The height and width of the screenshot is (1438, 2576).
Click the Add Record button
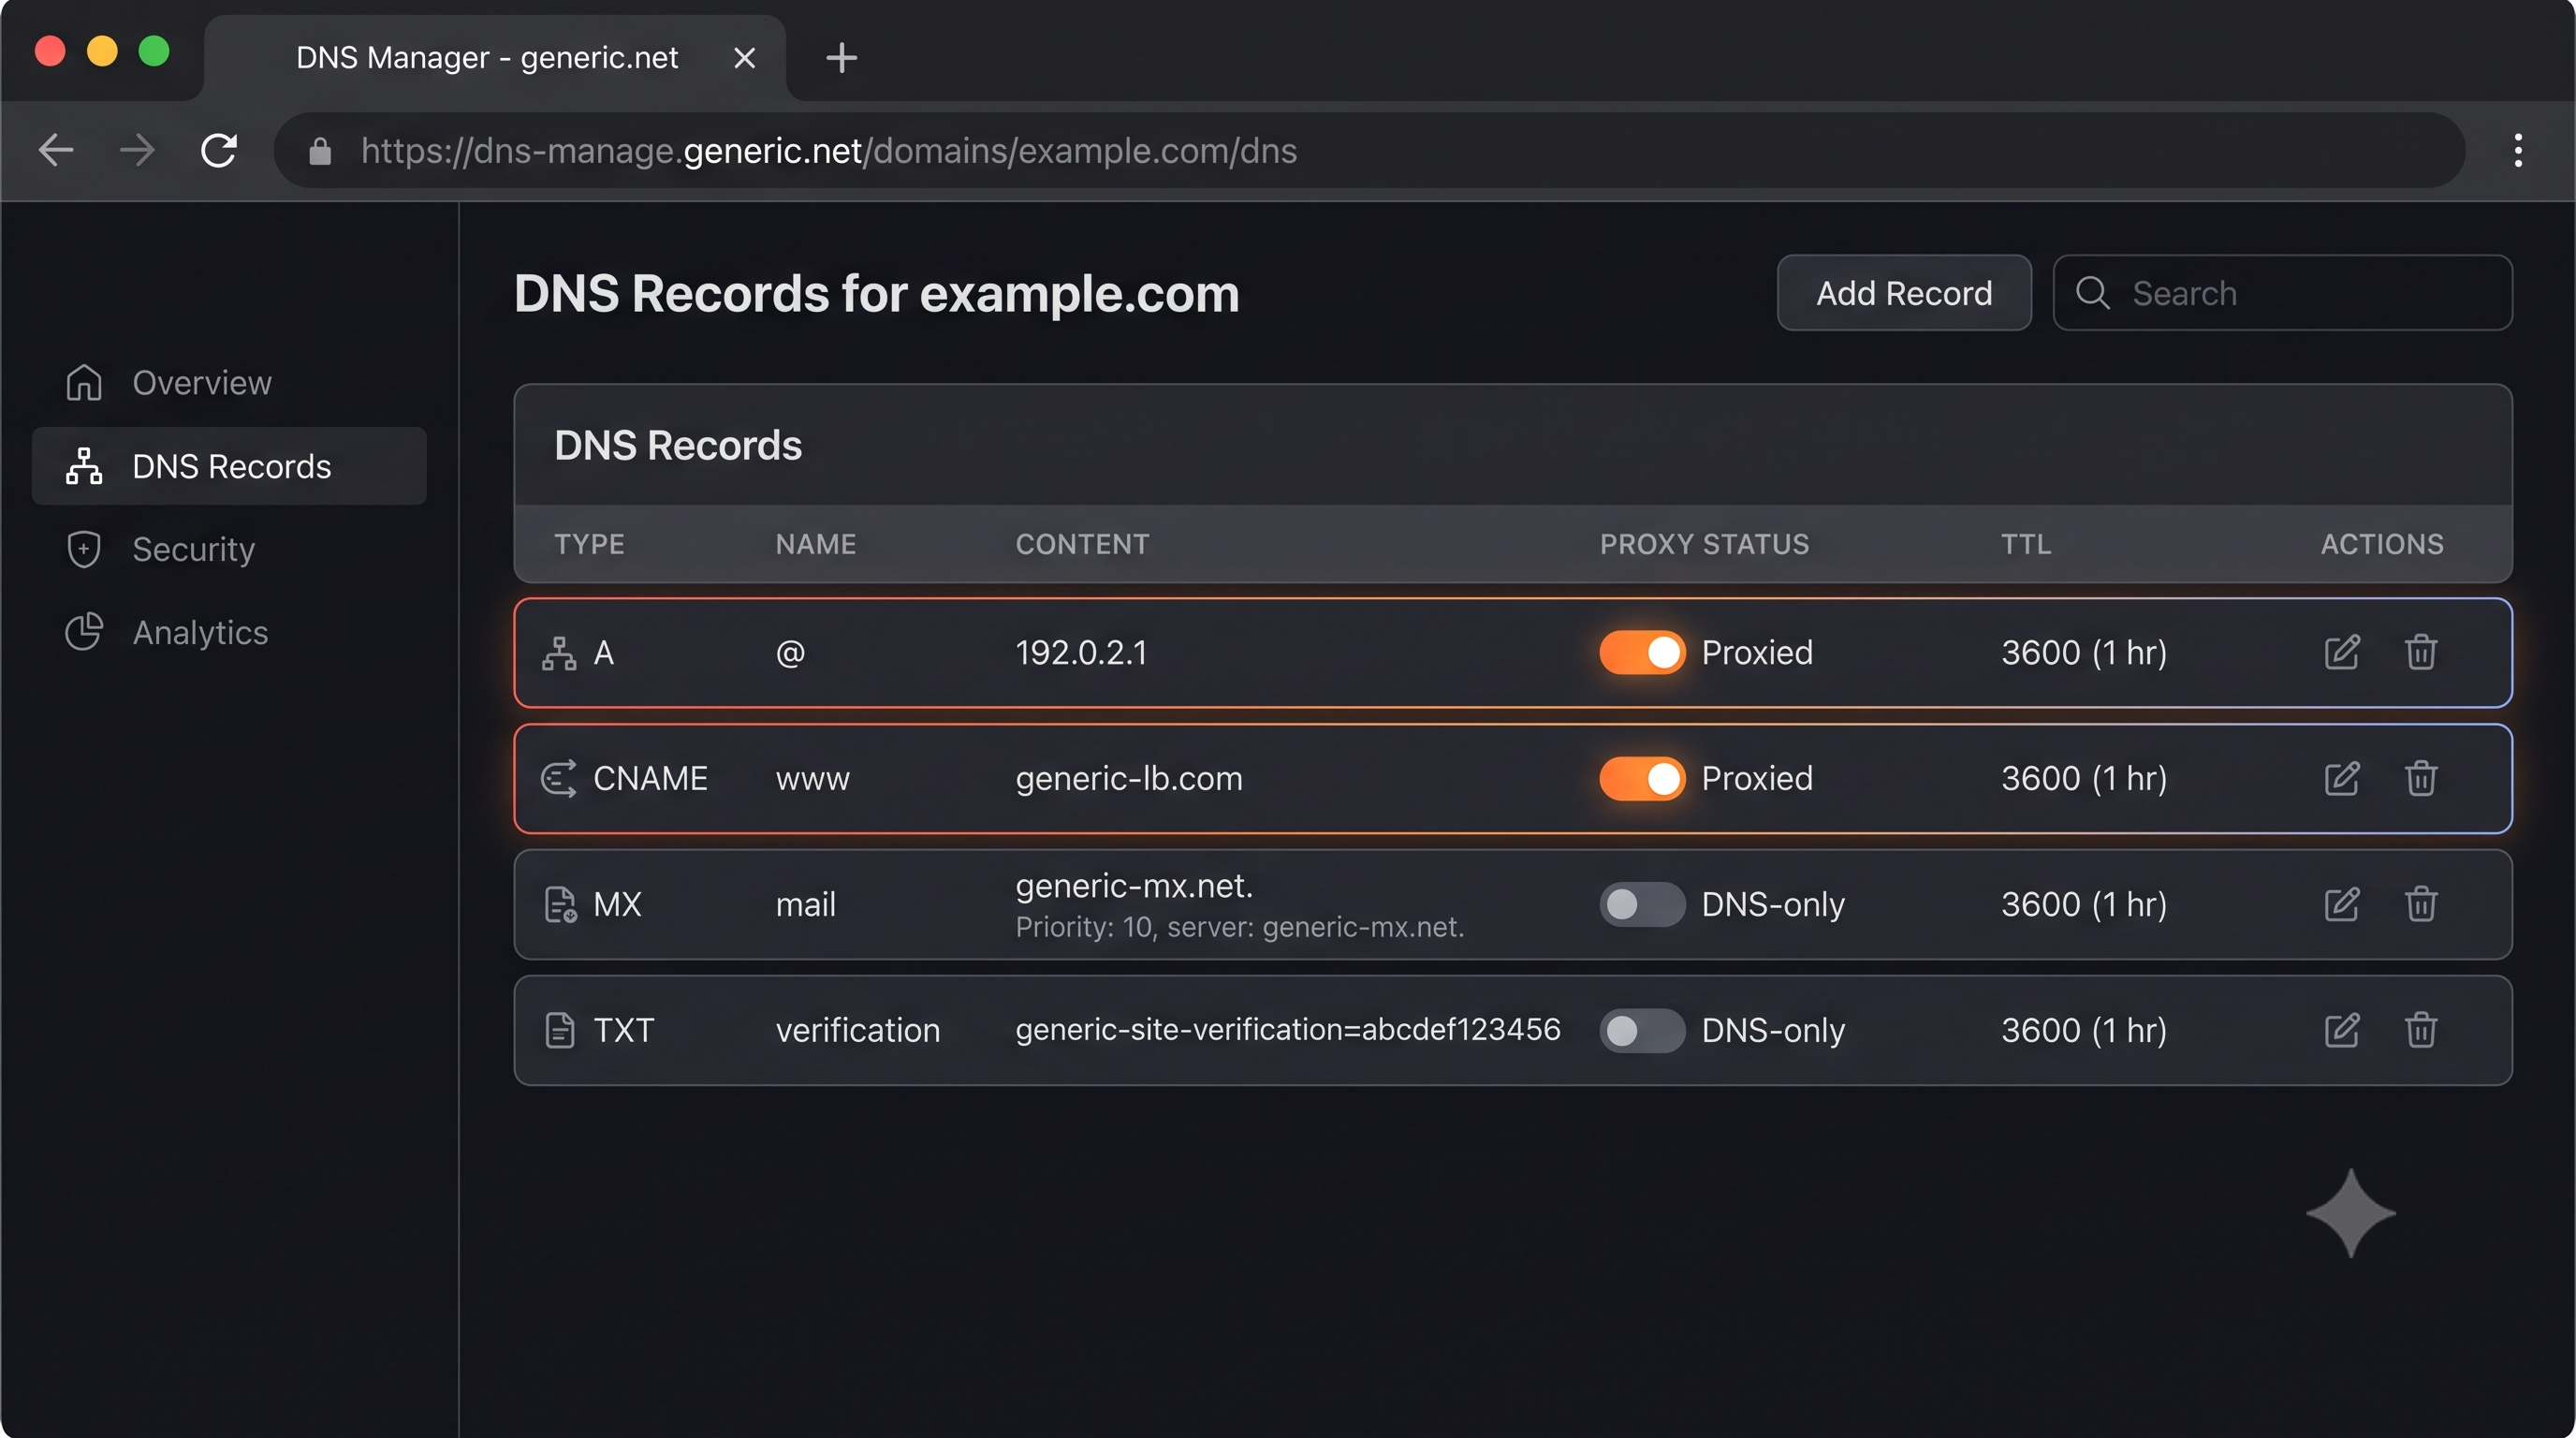point(1904,293)
